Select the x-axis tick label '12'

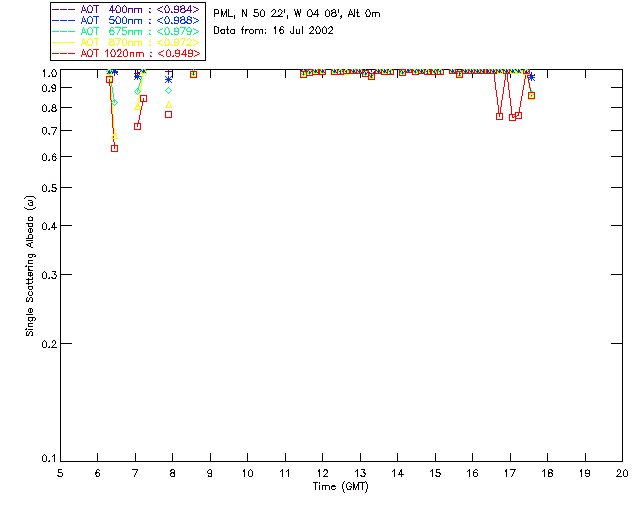(x=322, y=473)
